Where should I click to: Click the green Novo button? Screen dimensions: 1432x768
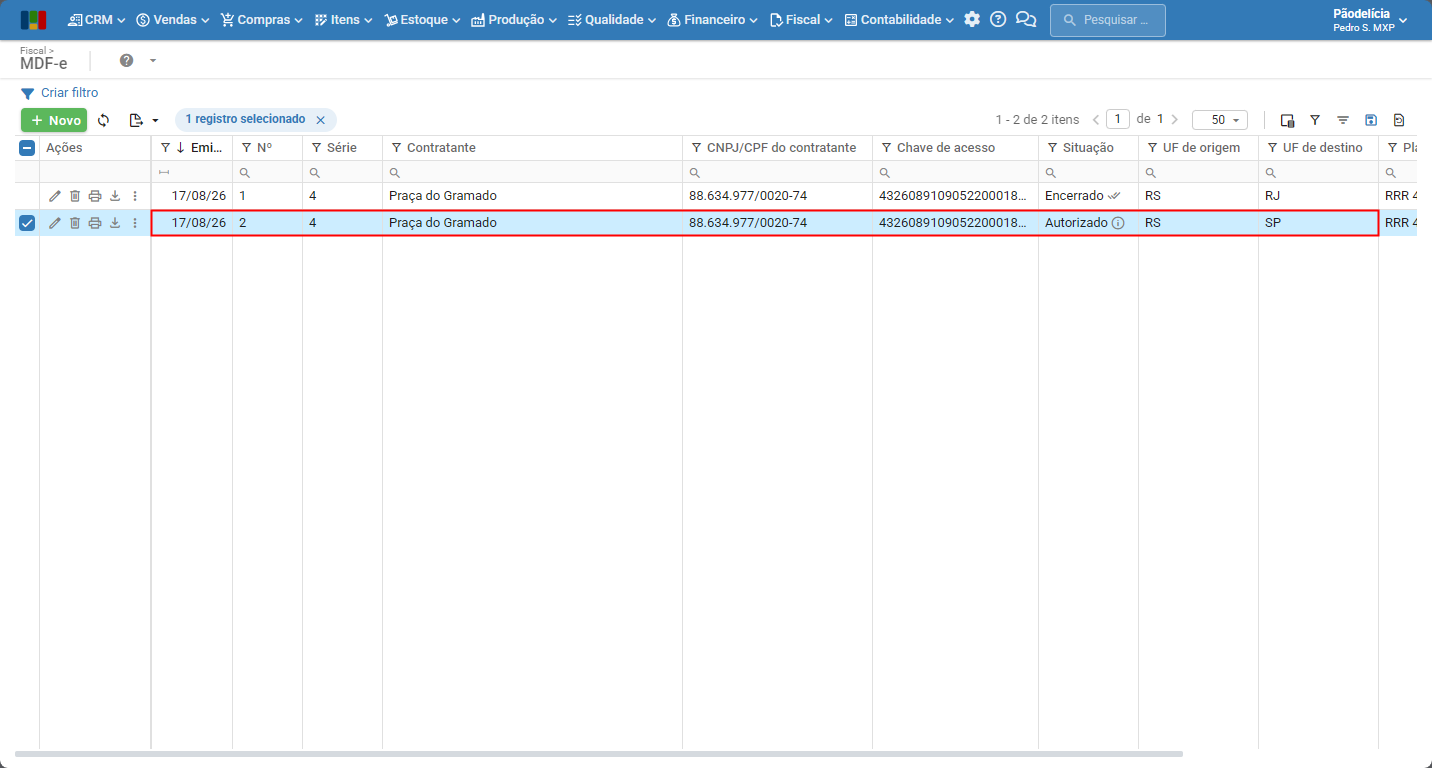[x=54, y=120]
